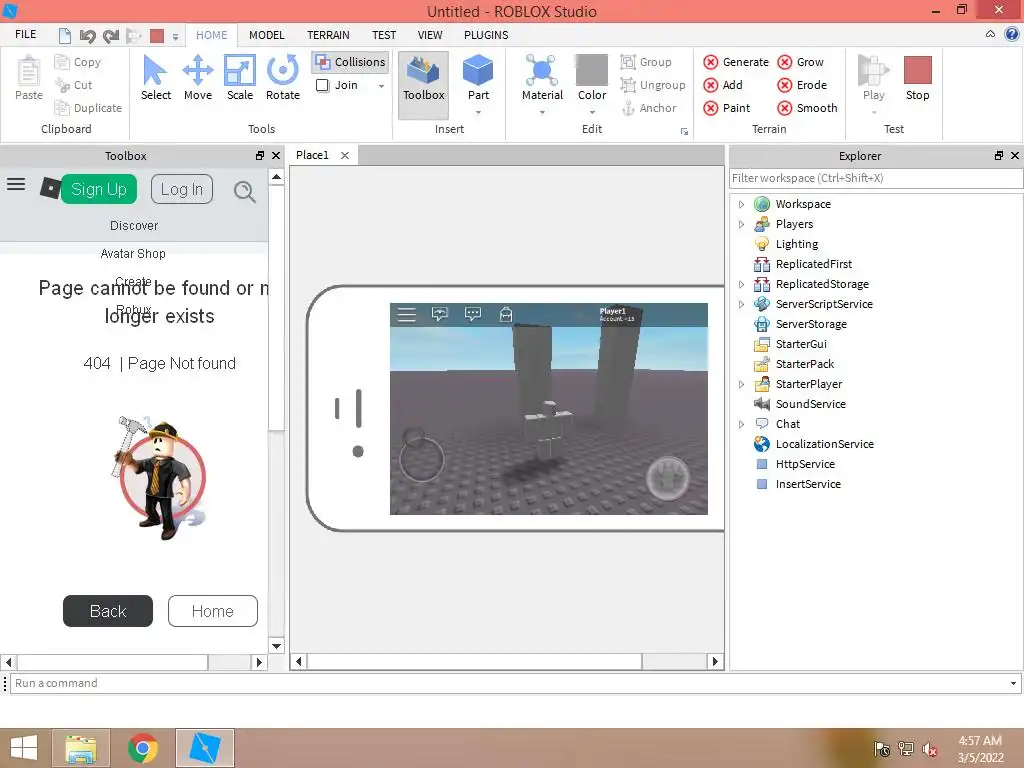Click the Grow terrain tool
The height and width of the screenshot is (768, 1024).
801,62
